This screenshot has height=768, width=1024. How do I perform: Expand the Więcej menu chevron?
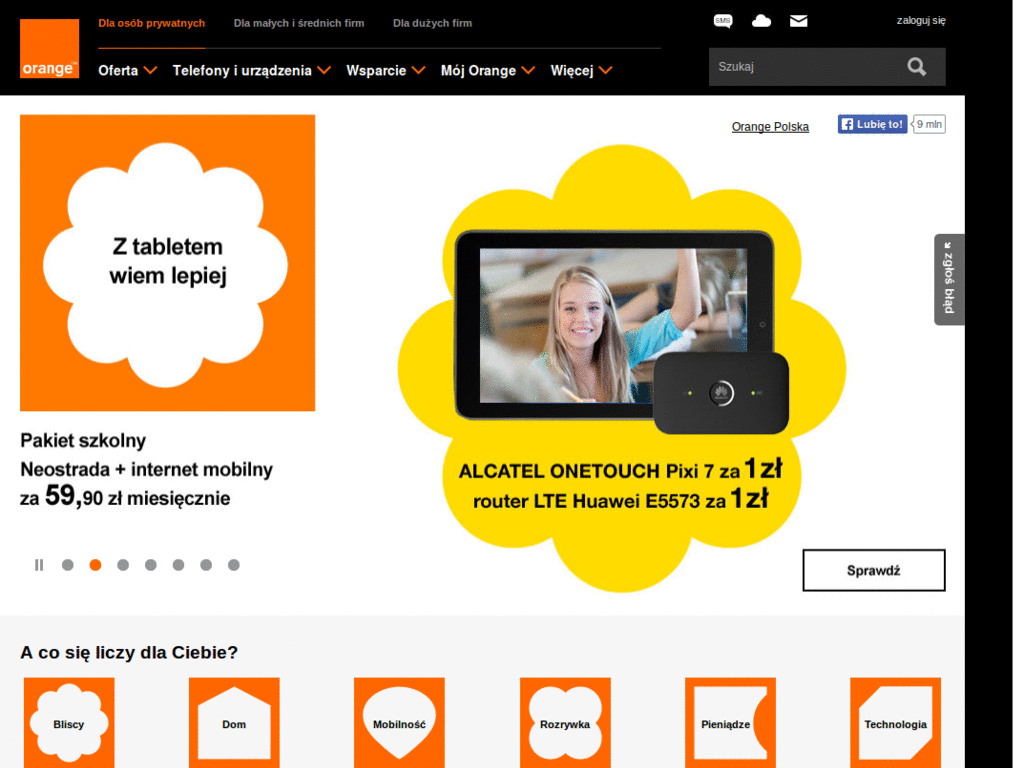(x=604, y=71)
